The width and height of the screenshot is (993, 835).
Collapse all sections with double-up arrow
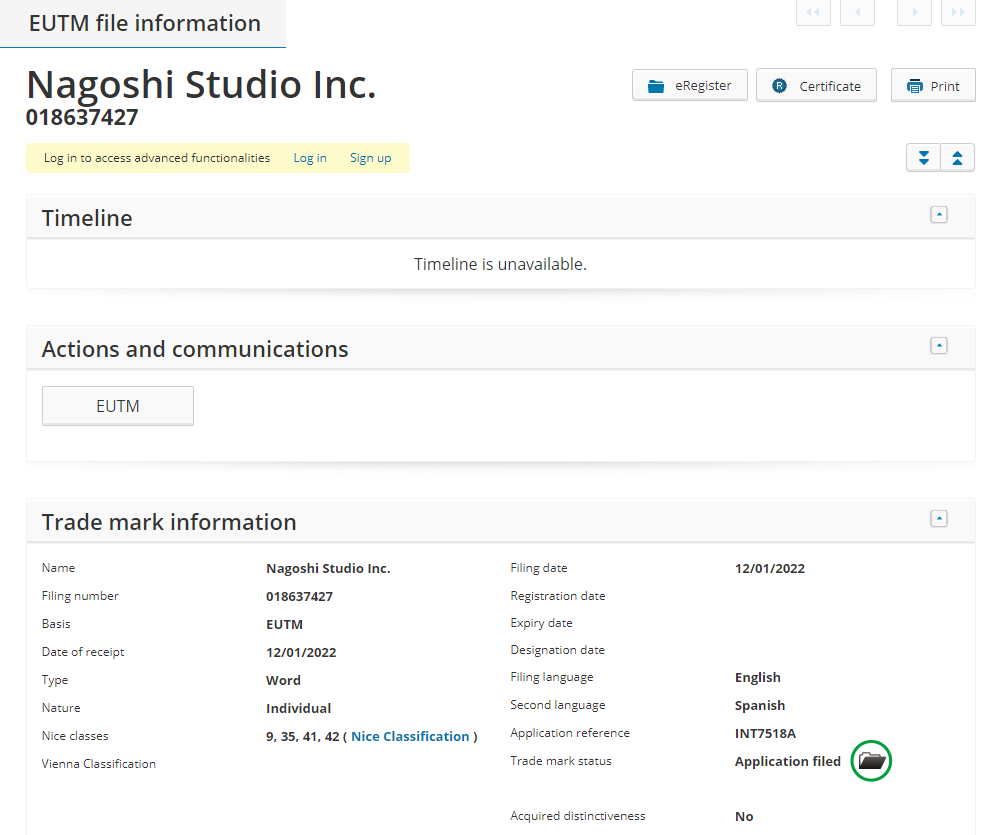pos(957,158)
